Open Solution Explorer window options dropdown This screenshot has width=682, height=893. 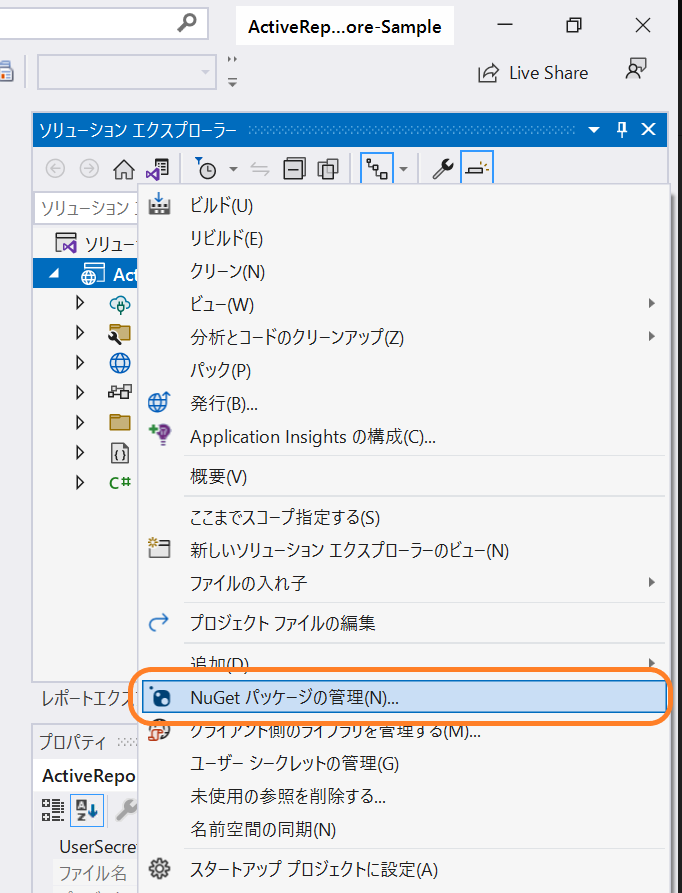coord(594,130)
